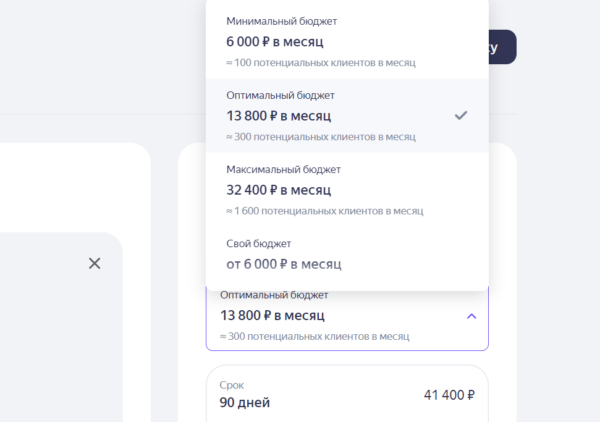
Task: Click the 41 400 ₽ total amount
Action: pos(449,395)
